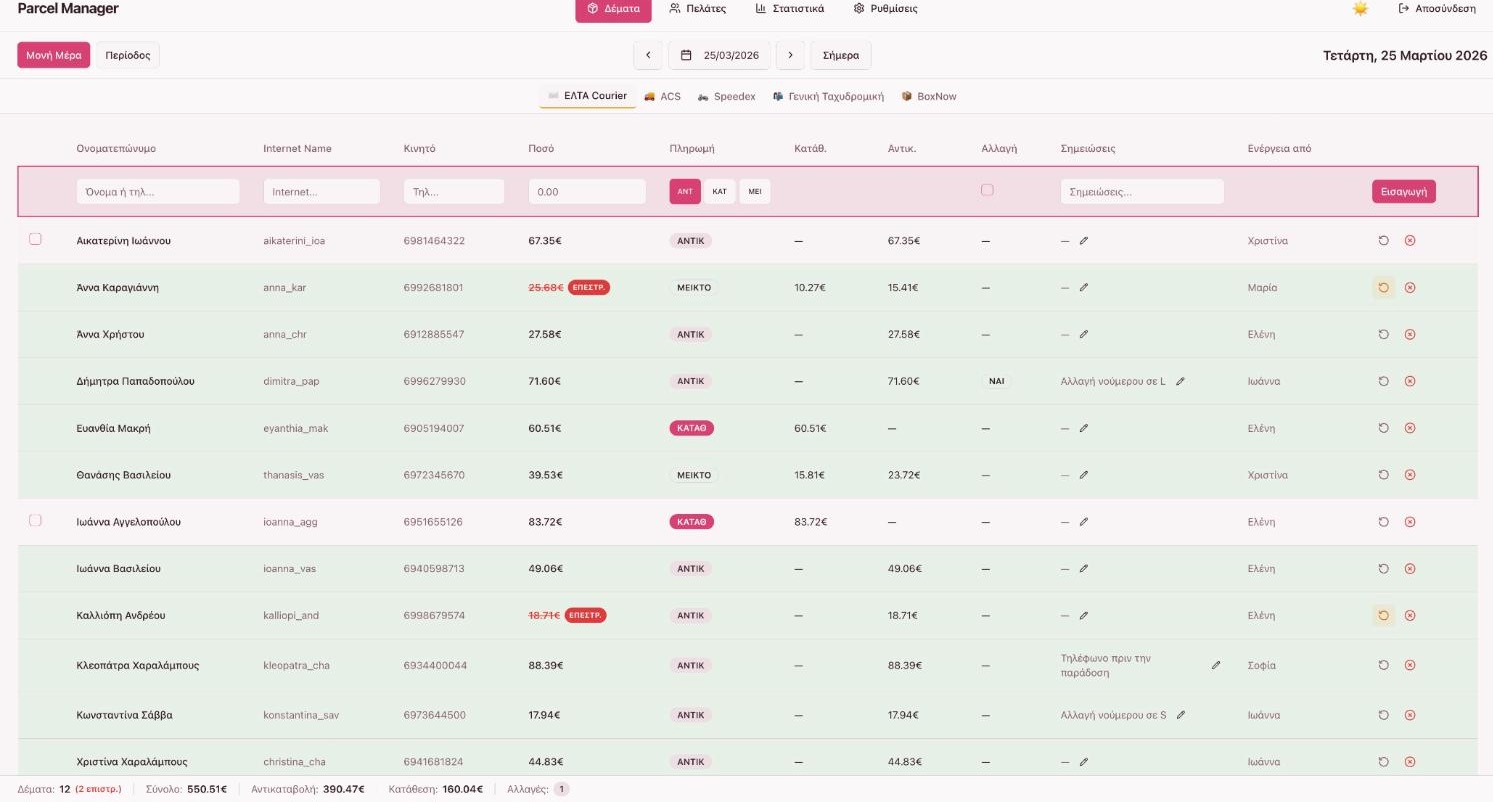Switch to Μονή Μέρα view
The image size is (1493, 802).
pyautogui.click(x=54, y=55)
